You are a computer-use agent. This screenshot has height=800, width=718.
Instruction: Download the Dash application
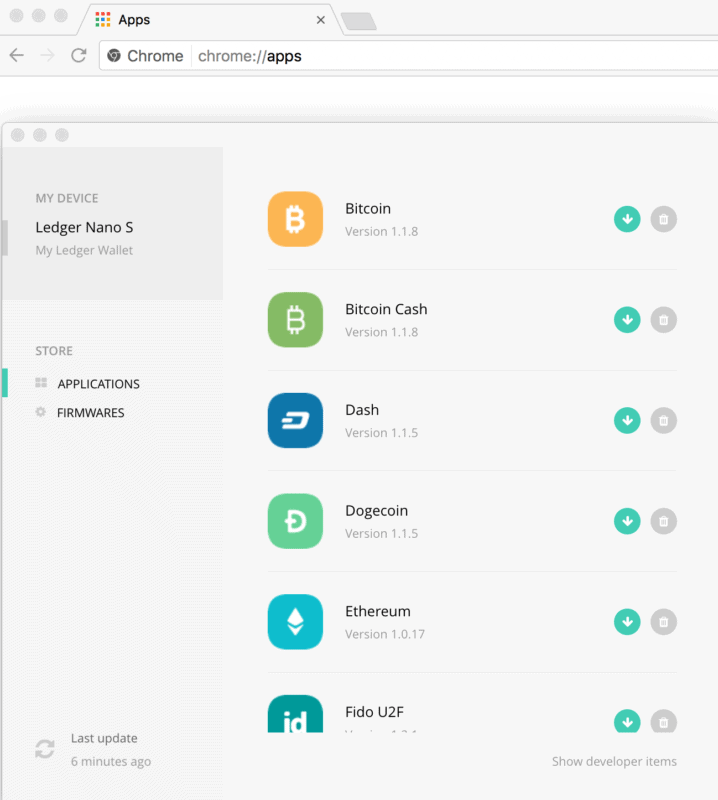627,420
